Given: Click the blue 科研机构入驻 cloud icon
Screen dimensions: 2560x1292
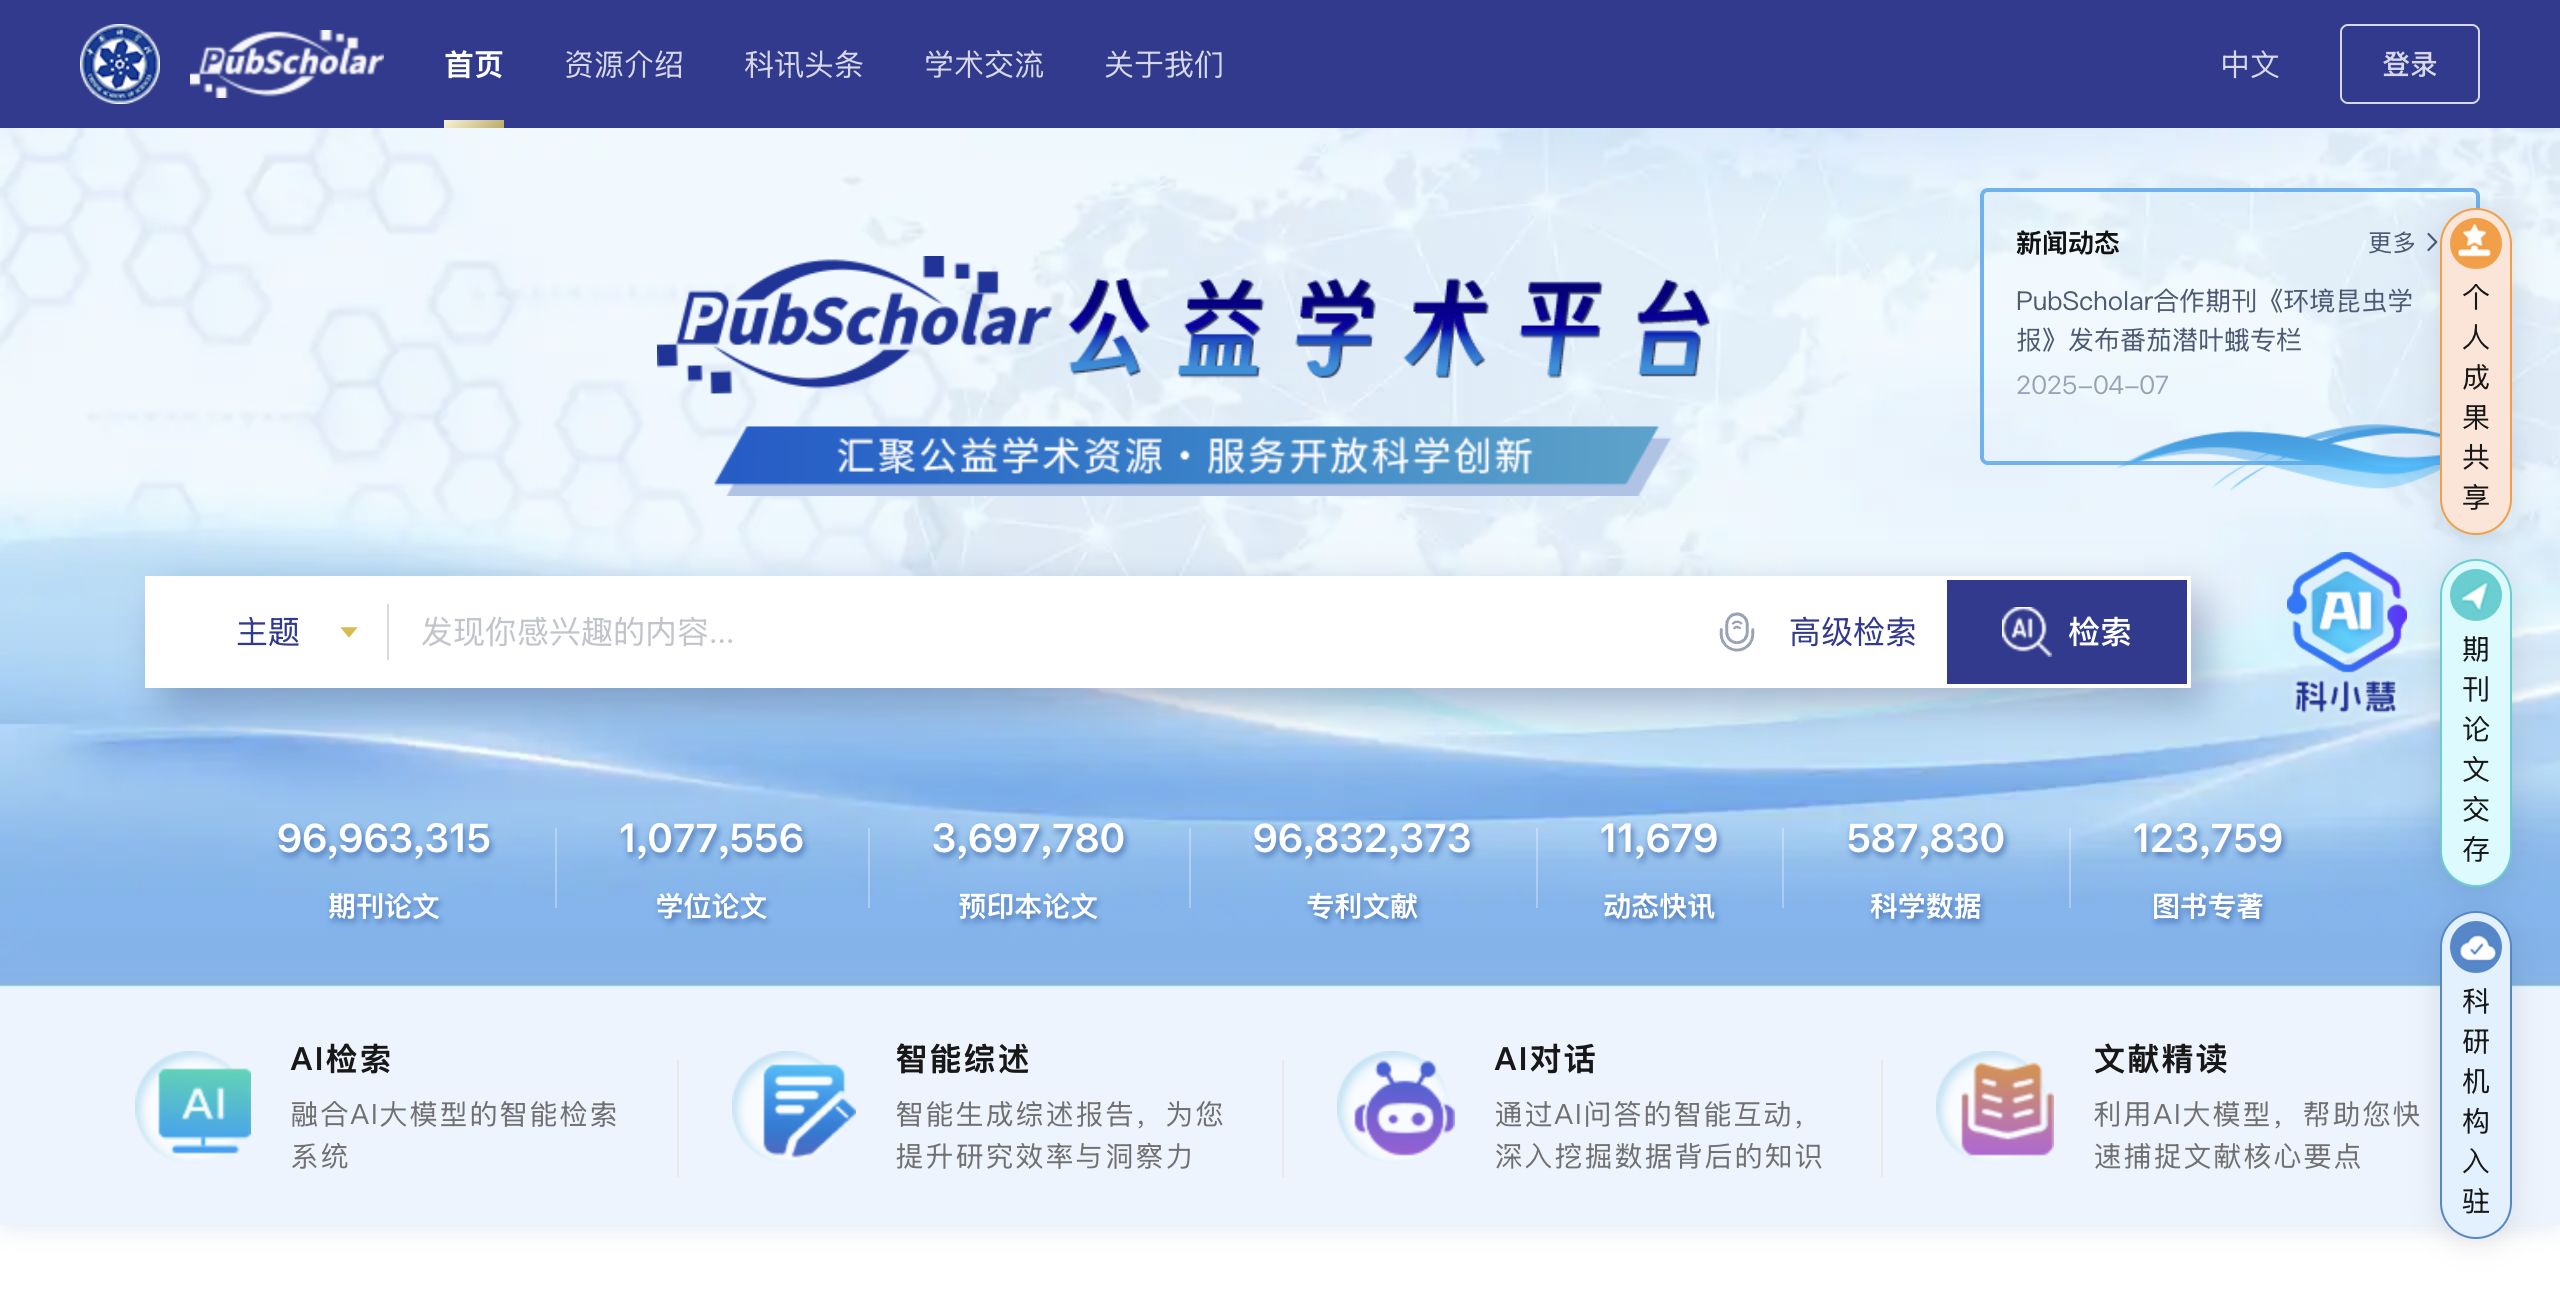Looking at the screenshot, I should coord(2475,948).
